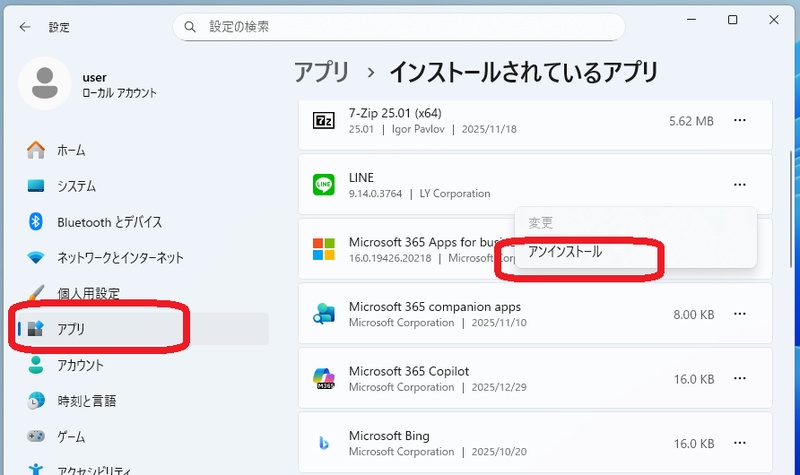Screen dimensions: 800x475
Task: Click the Bluetooth icon
Action: [36, 221]
